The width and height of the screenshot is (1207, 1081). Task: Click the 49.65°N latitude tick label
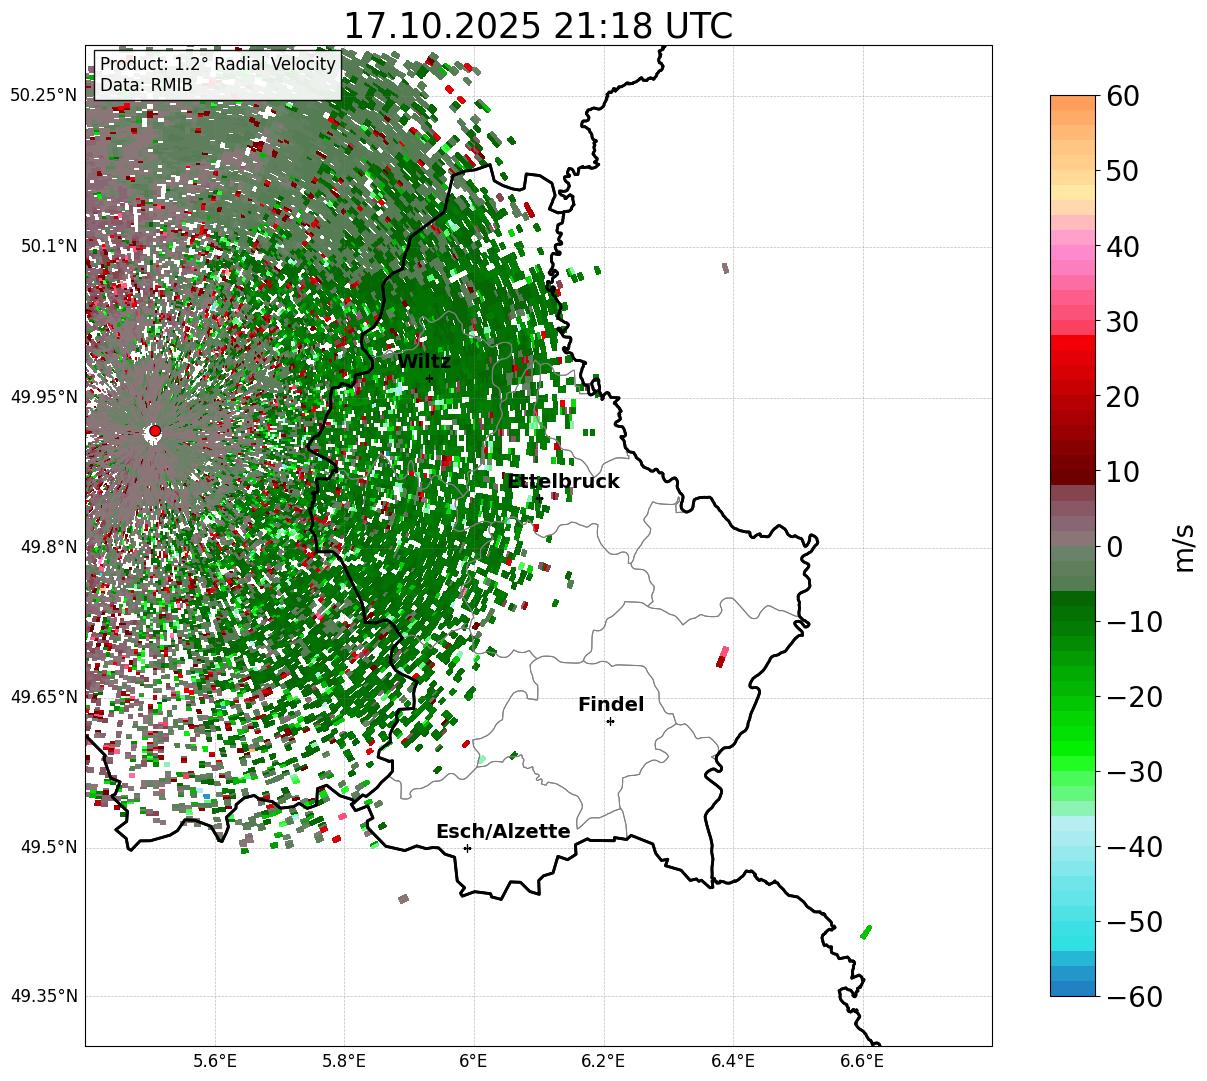(x=43, y=697)
